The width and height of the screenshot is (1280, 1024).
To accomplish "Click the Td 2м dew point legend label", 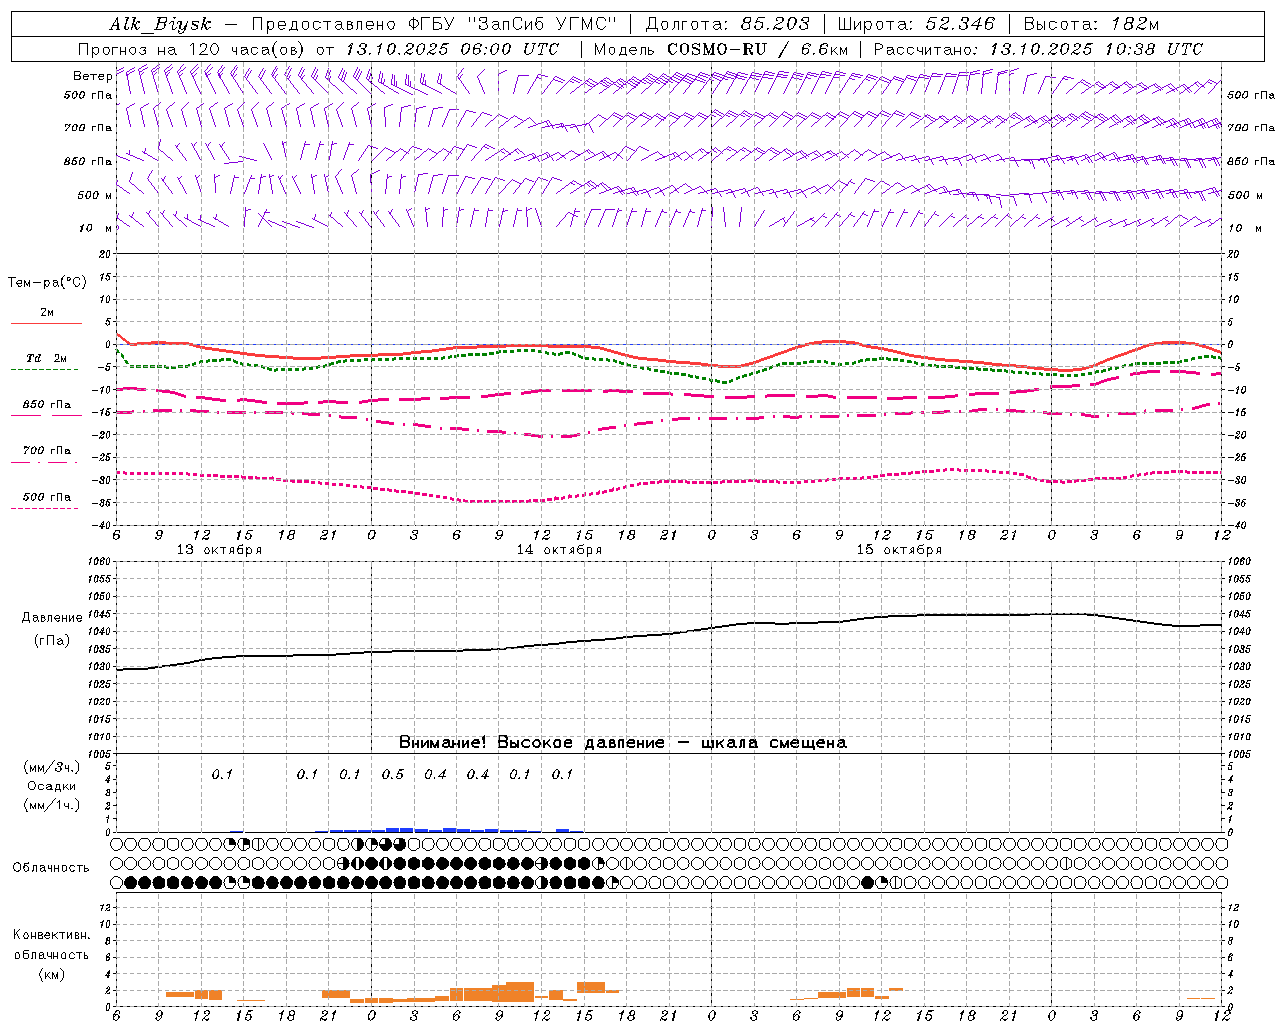I will click(x=47, y=358).
